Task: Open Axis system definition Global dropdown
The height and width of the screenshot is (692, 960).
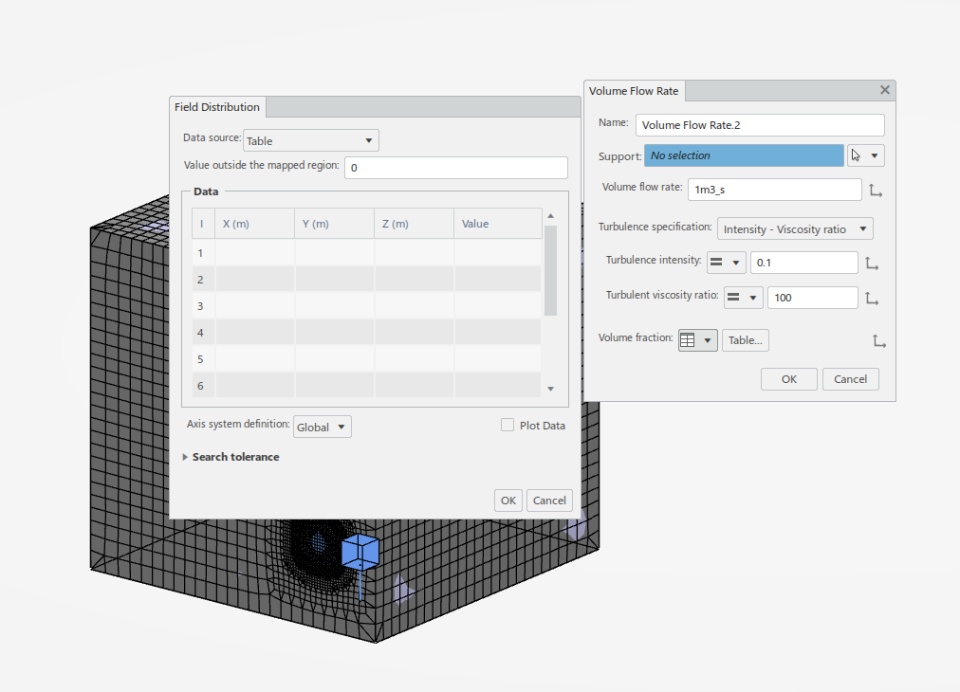Action: (322, 427)
